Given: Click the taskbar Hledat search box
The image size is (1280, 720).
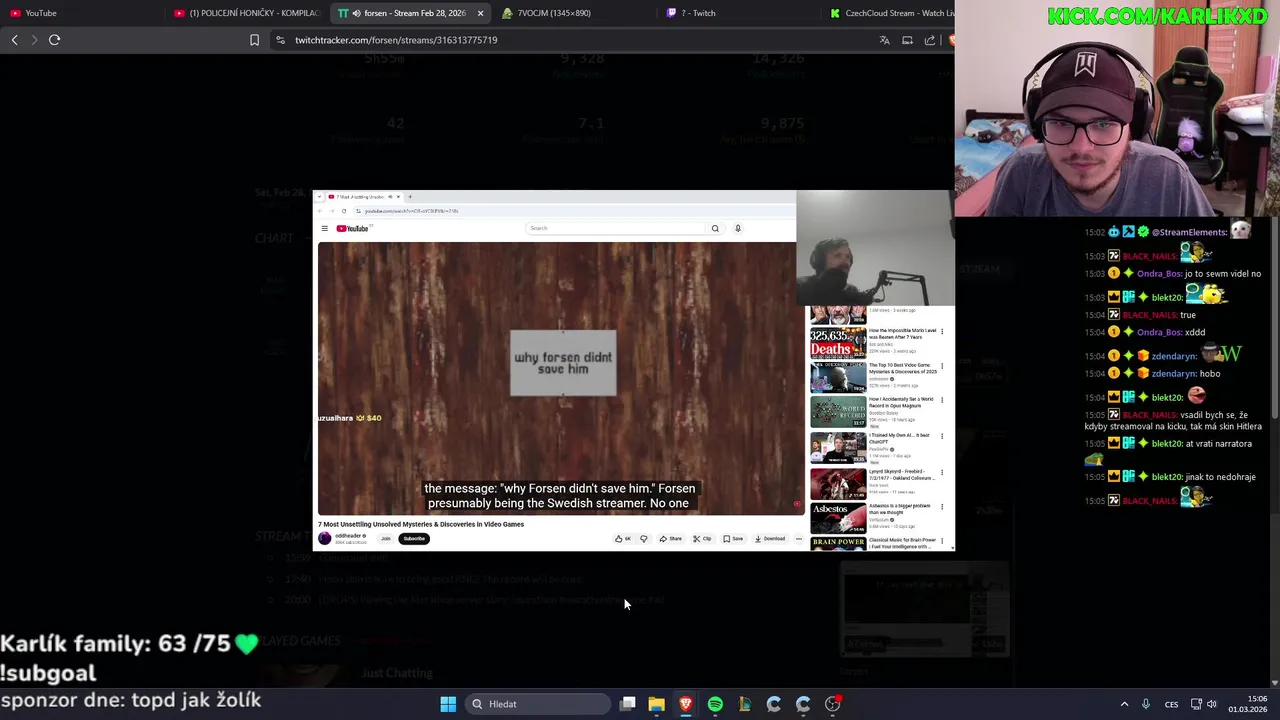Looking at the screenshot, I should pyautogui.click(x=539, y=704).
